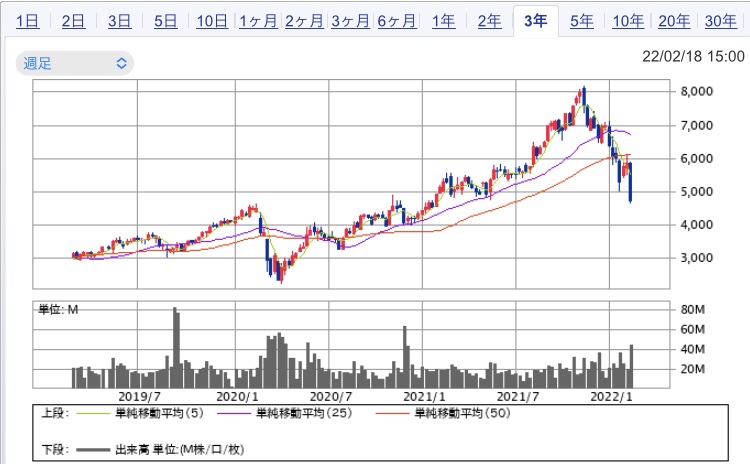This screenshot has height=464, width=750.
Task: Open the 週足 candle interval dropdown
Action: pos(75,63)
